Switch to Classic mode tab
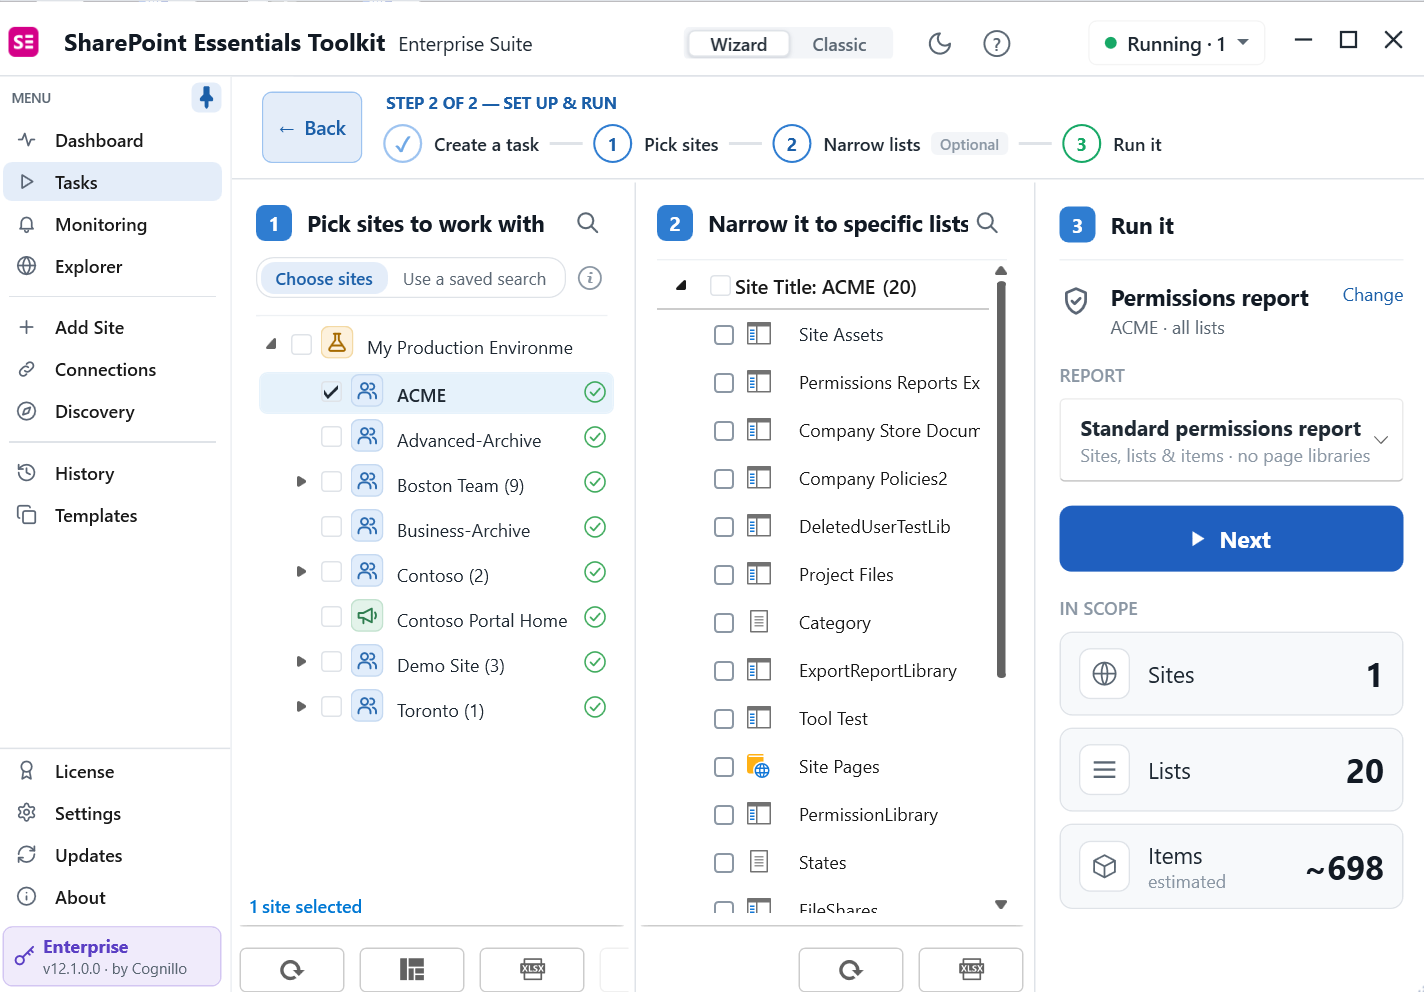1424x992 pixels. pos(839,44)
